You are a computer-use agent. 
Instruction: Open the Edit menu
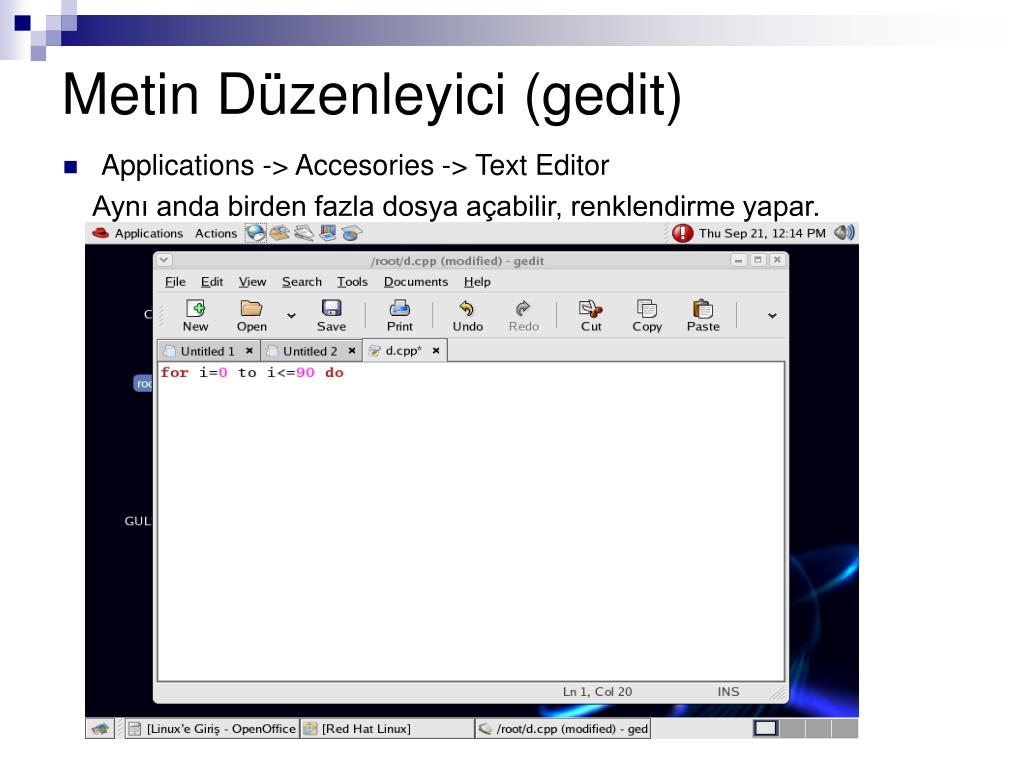click(212, 281)
